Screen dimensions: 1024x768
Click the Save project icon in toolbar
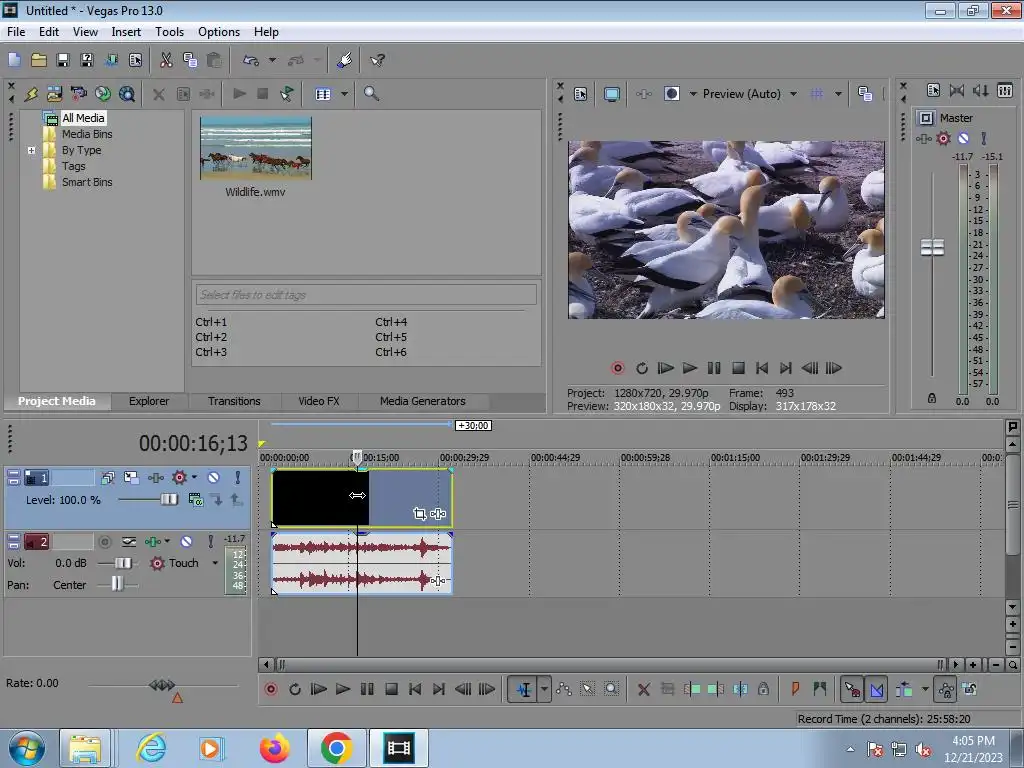point(63,60)
